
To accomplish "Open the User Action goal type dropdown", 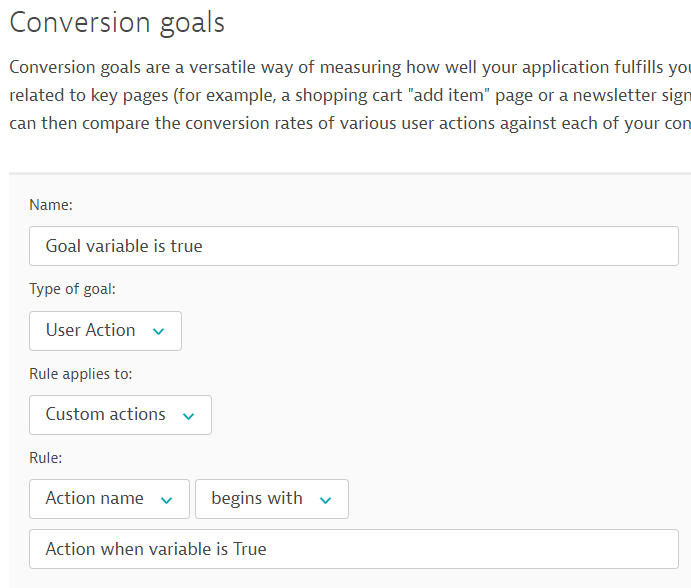I will [105, 331].
